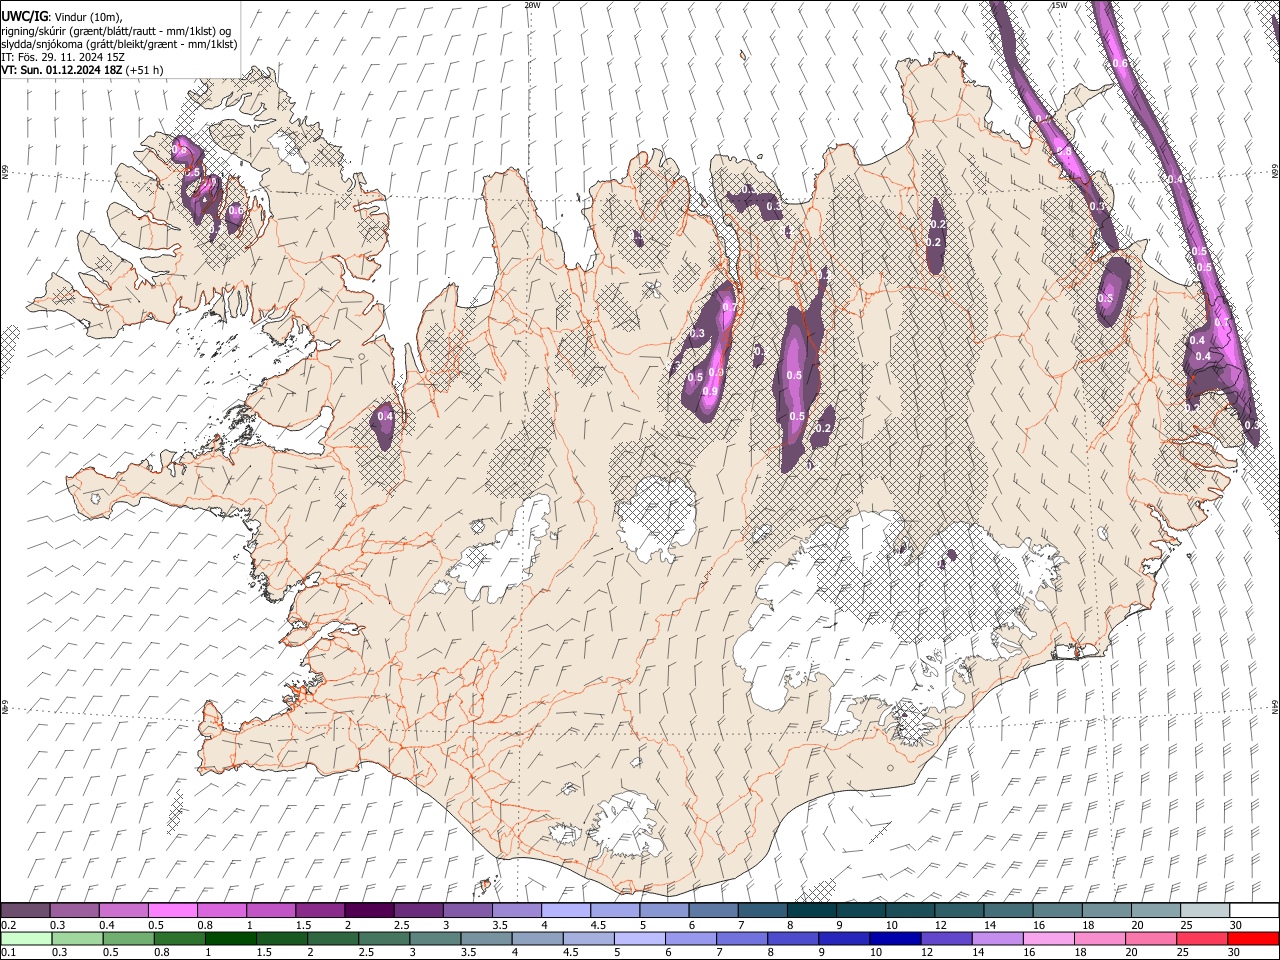Image resolution: width=1280 pixels, height=960 pixels.
Task: Click the pale green first swatch of the lower legend row
Action: (x=26, y=939)
